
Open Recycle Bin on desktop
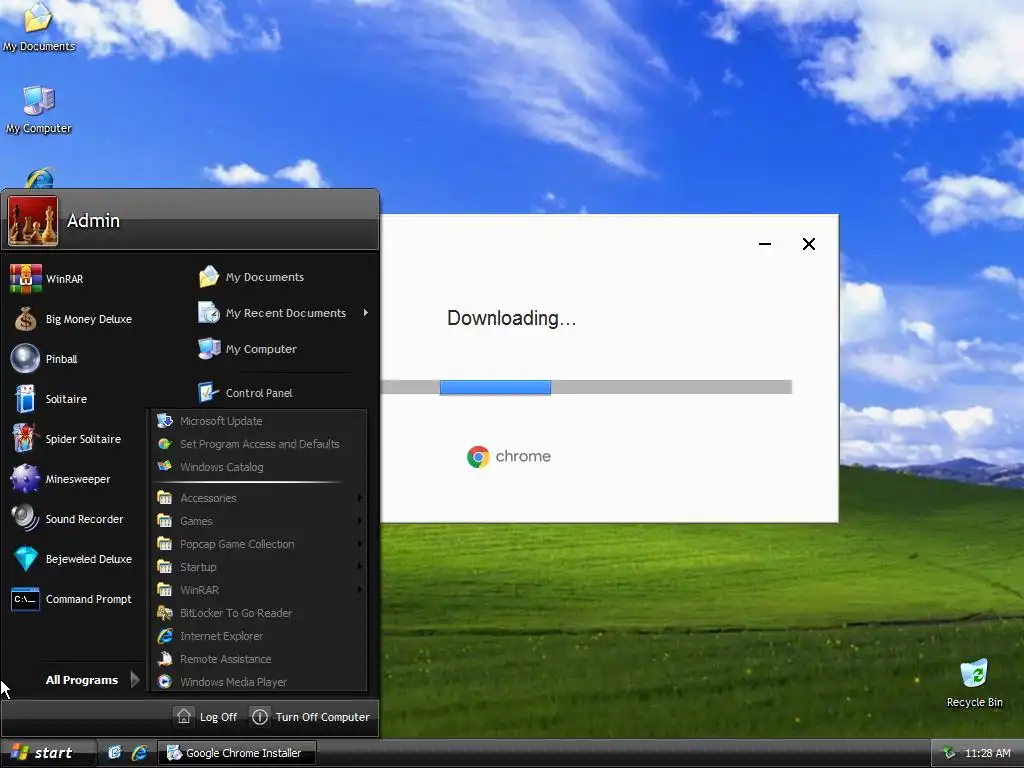click(x=974, y=682)
